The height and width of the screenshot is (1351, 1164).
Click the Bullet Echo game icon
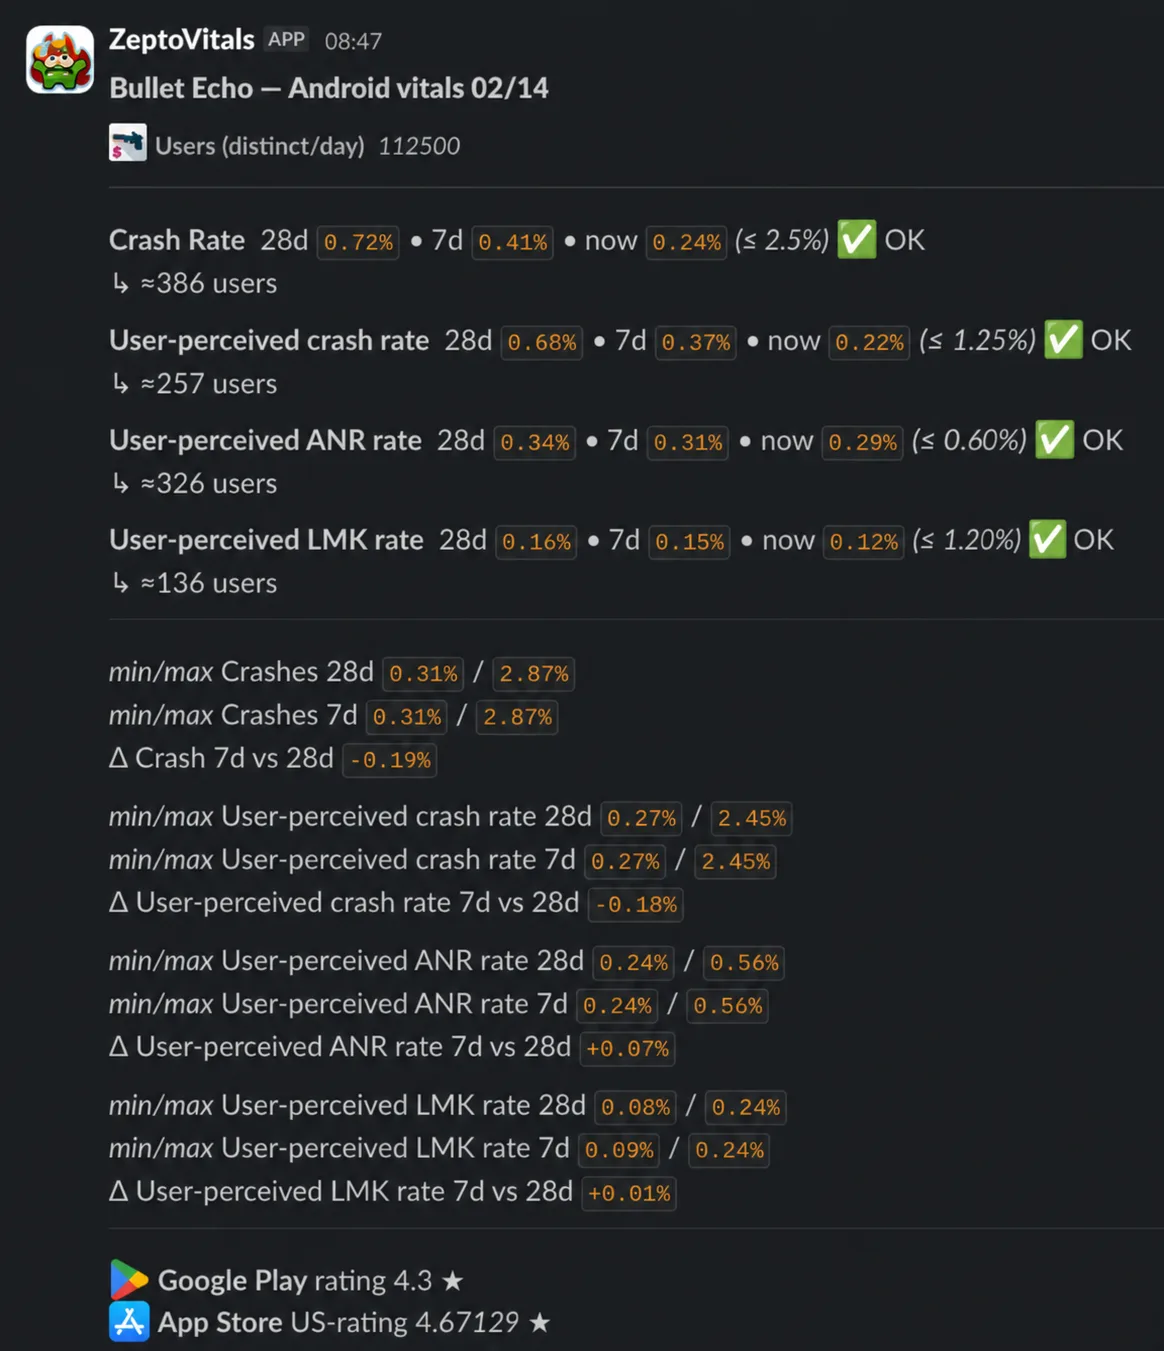(x=128, y=143)
